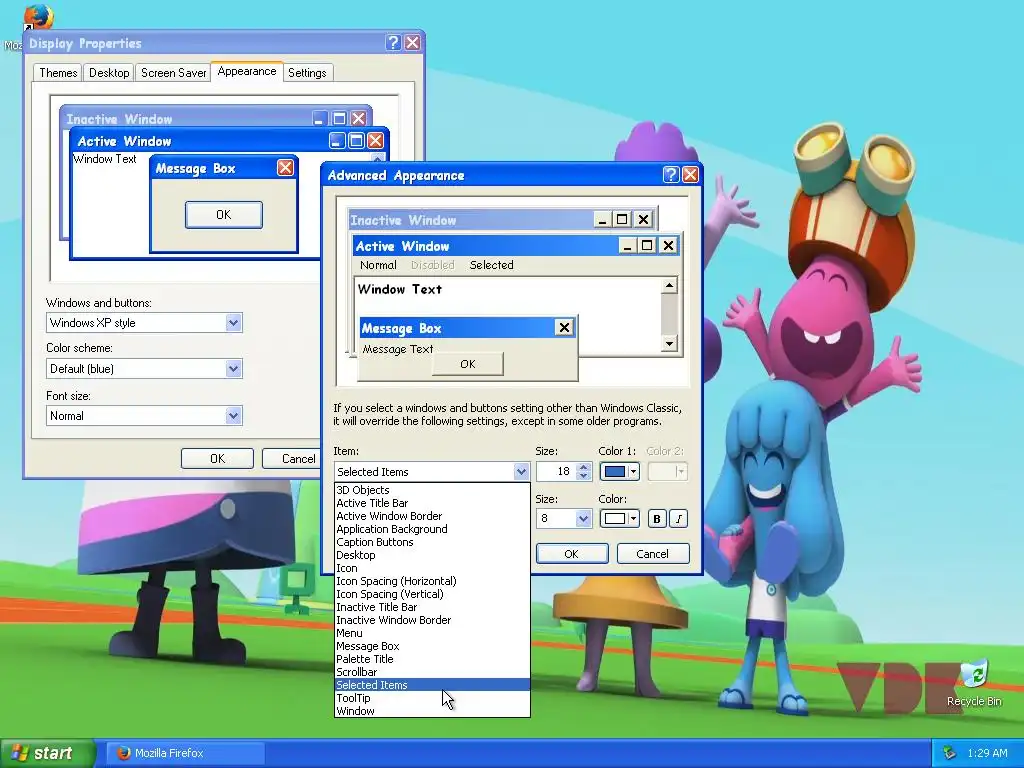Open the Color 1 swatch picker

coord(619,472)
